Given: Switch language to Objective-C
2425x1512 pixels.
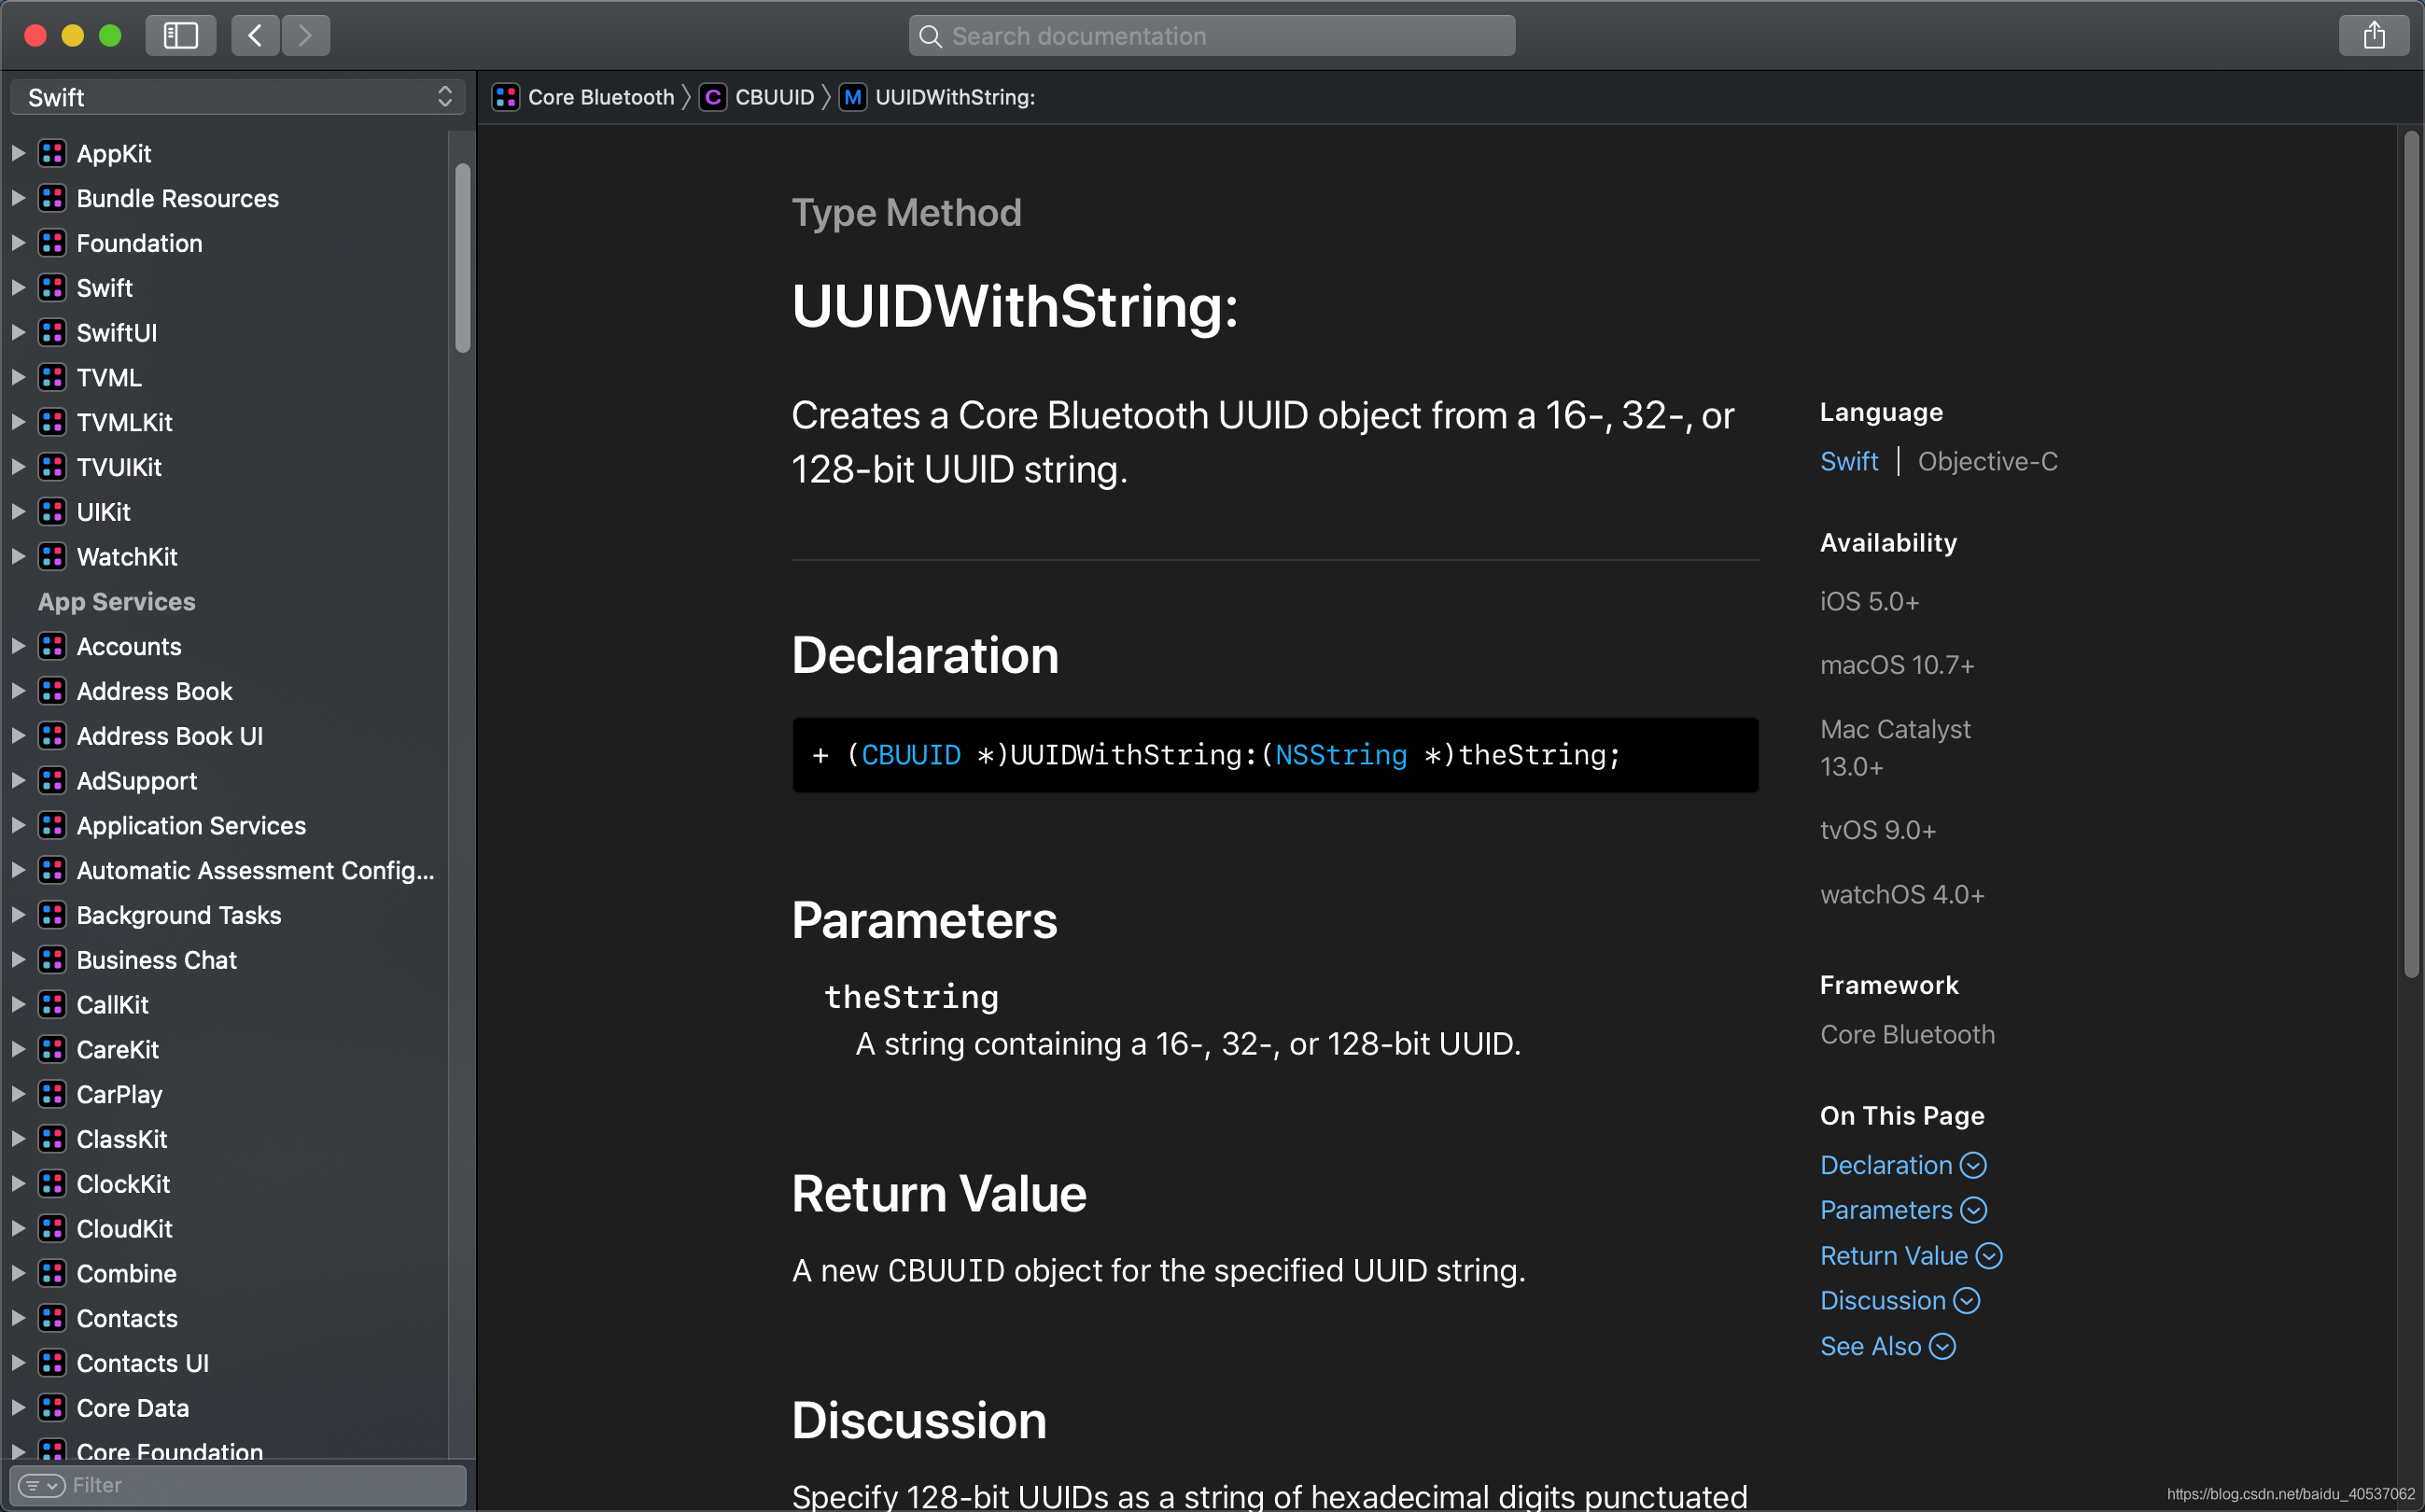Looking at the screenshot, I should point(1987,461).
